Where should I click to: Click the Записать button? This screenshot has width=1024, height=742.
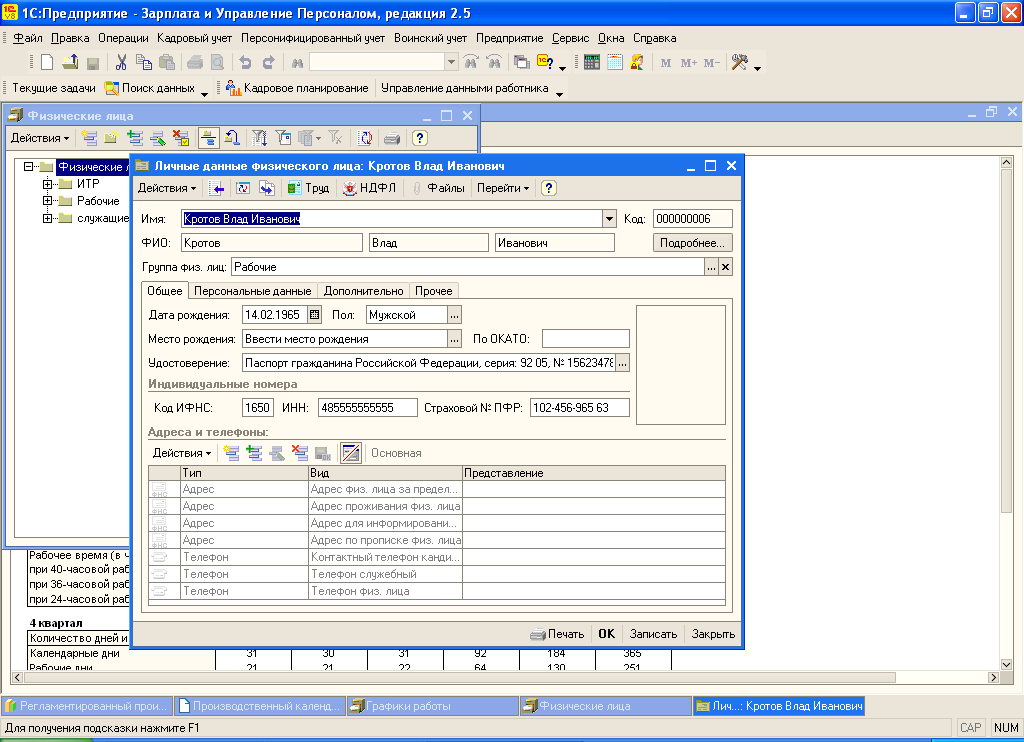(x=653, y=634)
